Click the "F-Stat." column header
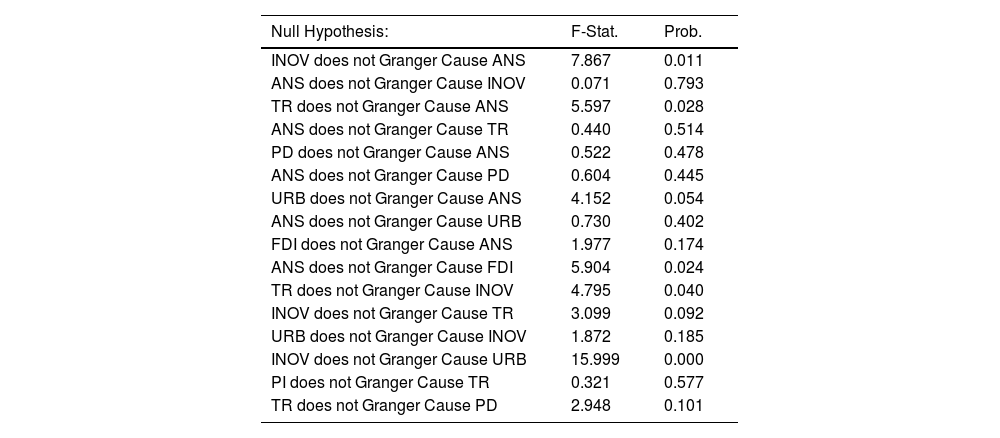This screenshot has height=438, width=1000. (x=594, y=32)
